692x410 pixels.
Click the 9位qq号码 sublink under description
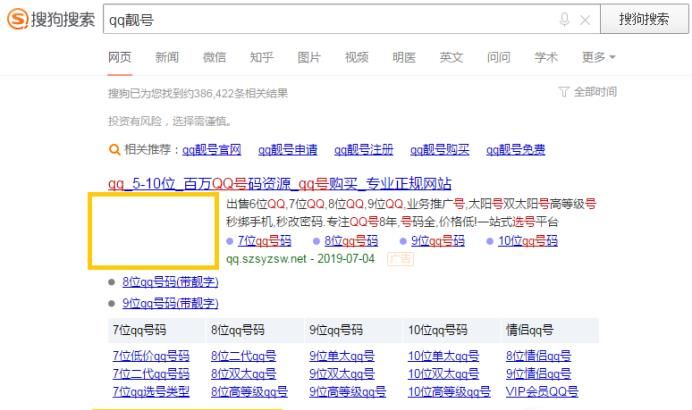438,241
